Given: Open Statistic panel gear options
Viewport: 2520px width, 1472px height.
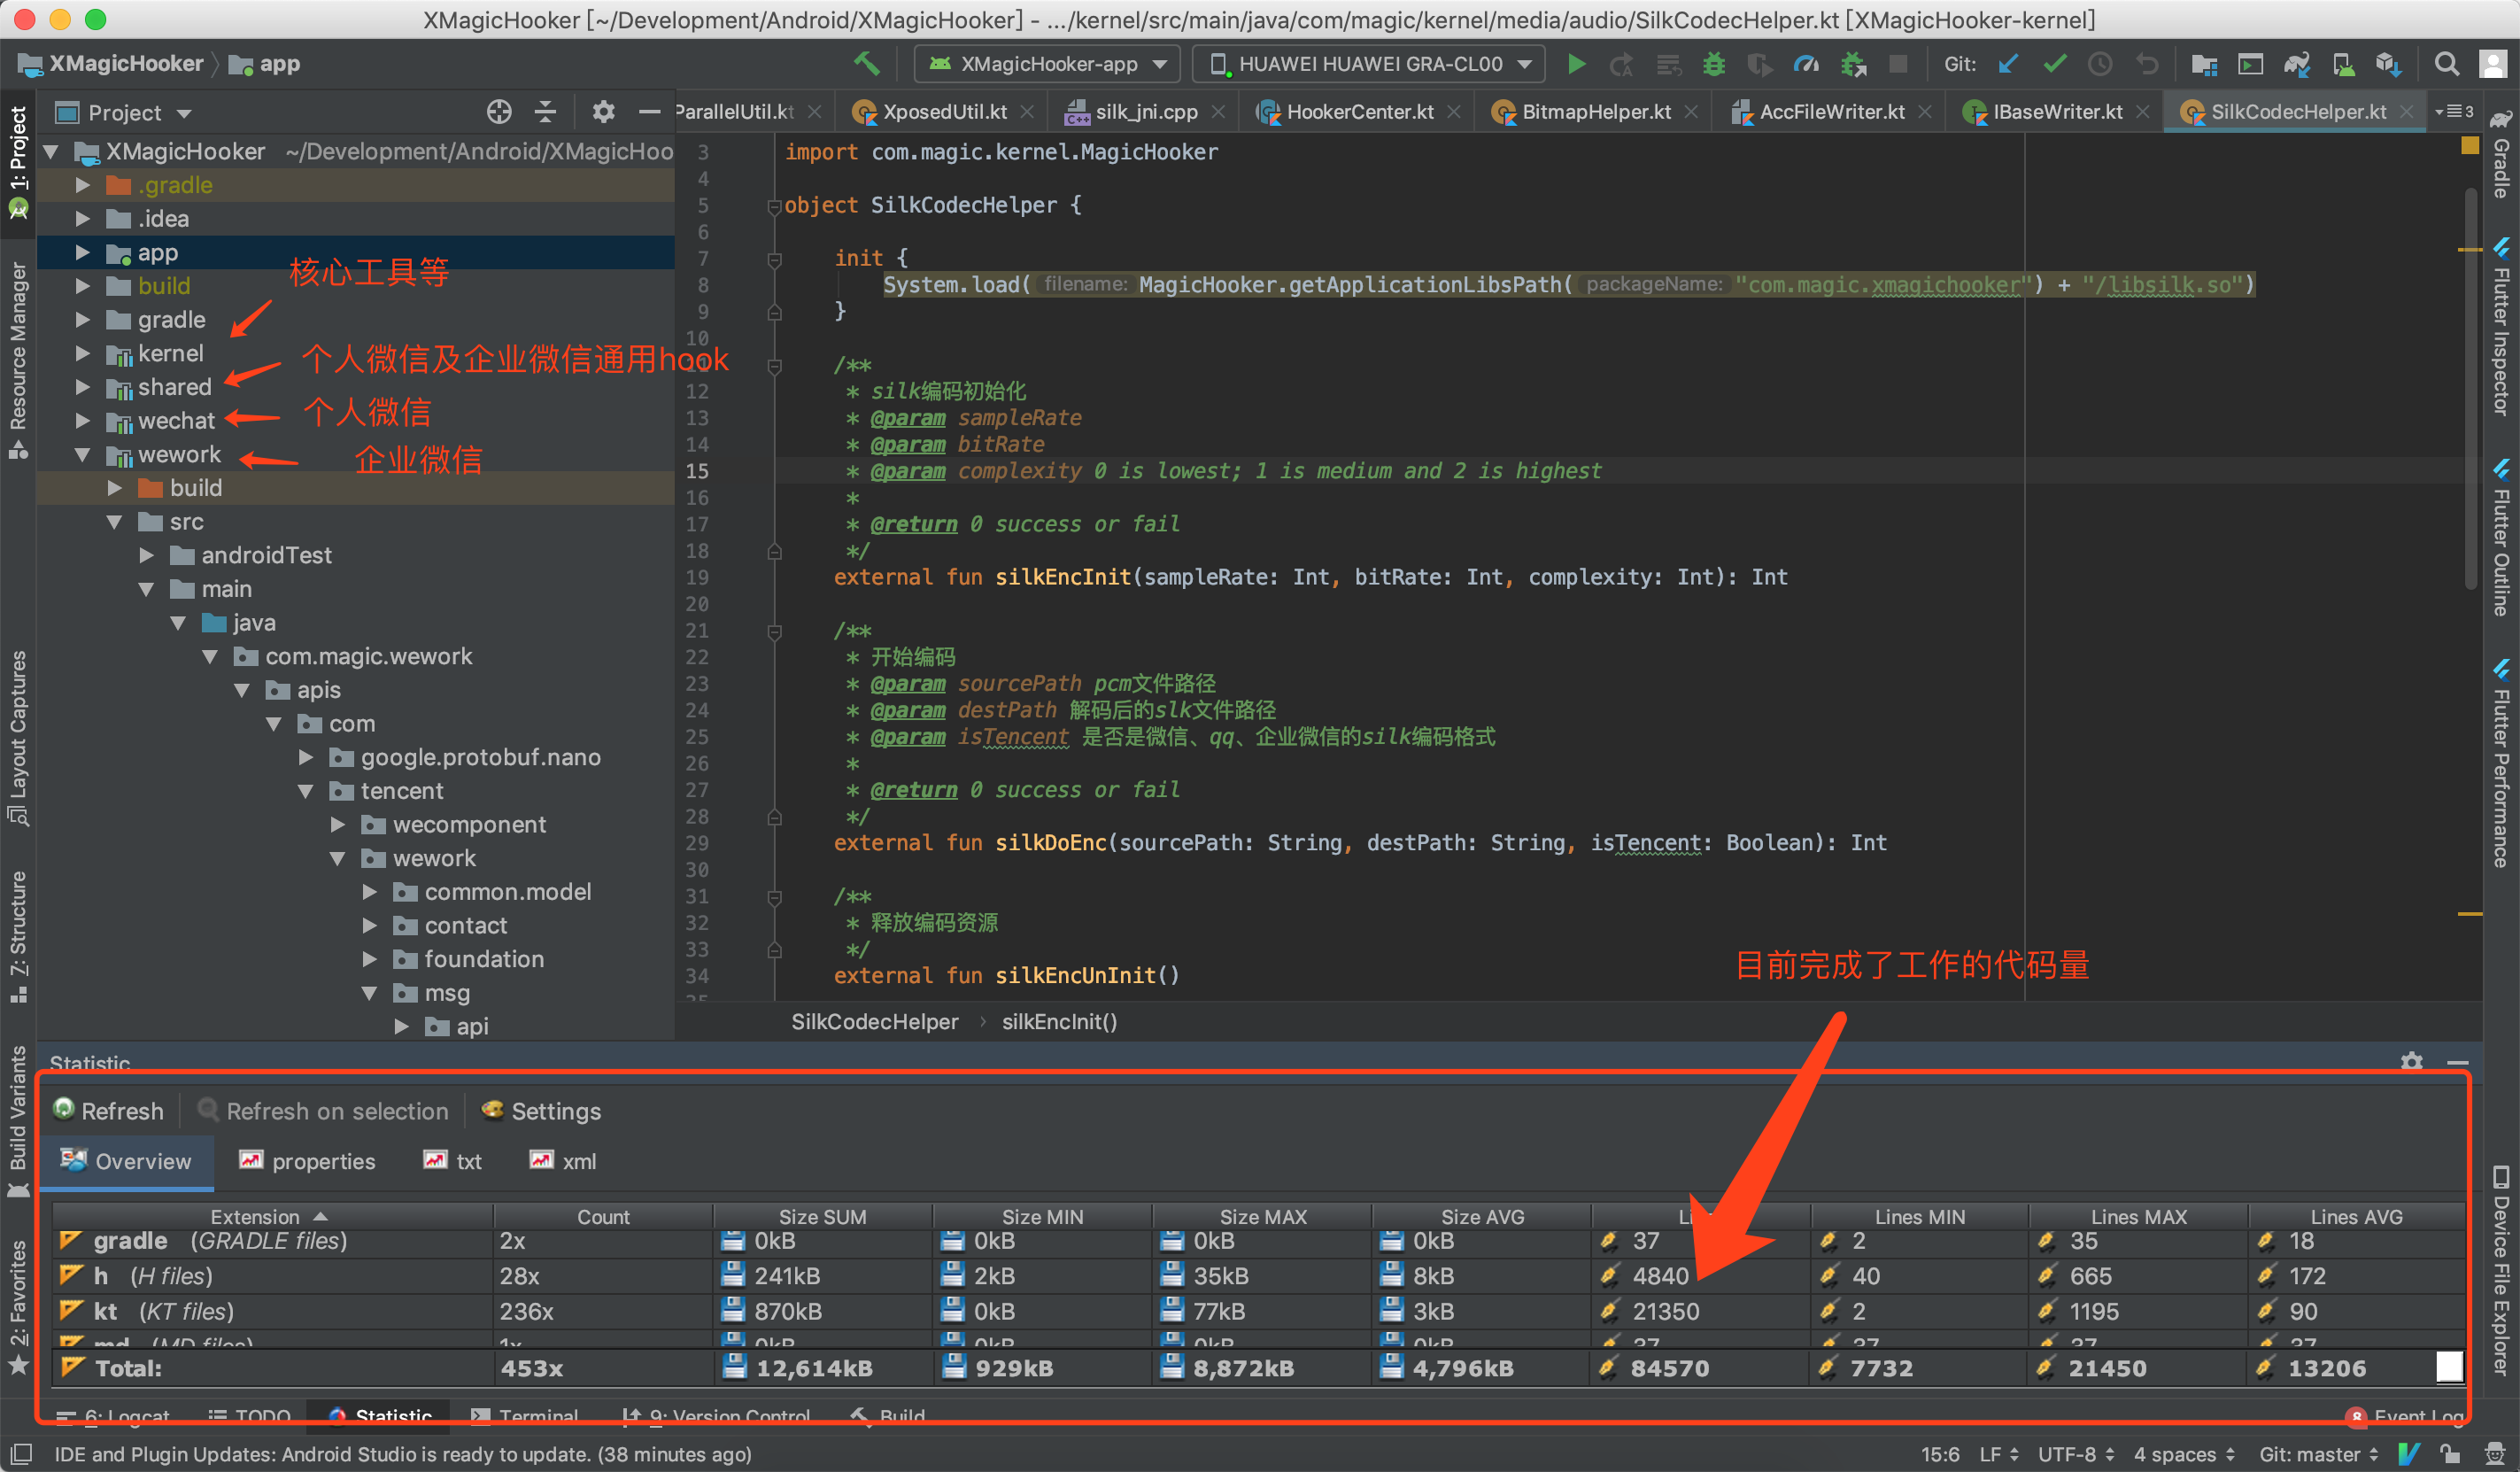Looking at the screenshot, I should click(x=2412, y=1061).
